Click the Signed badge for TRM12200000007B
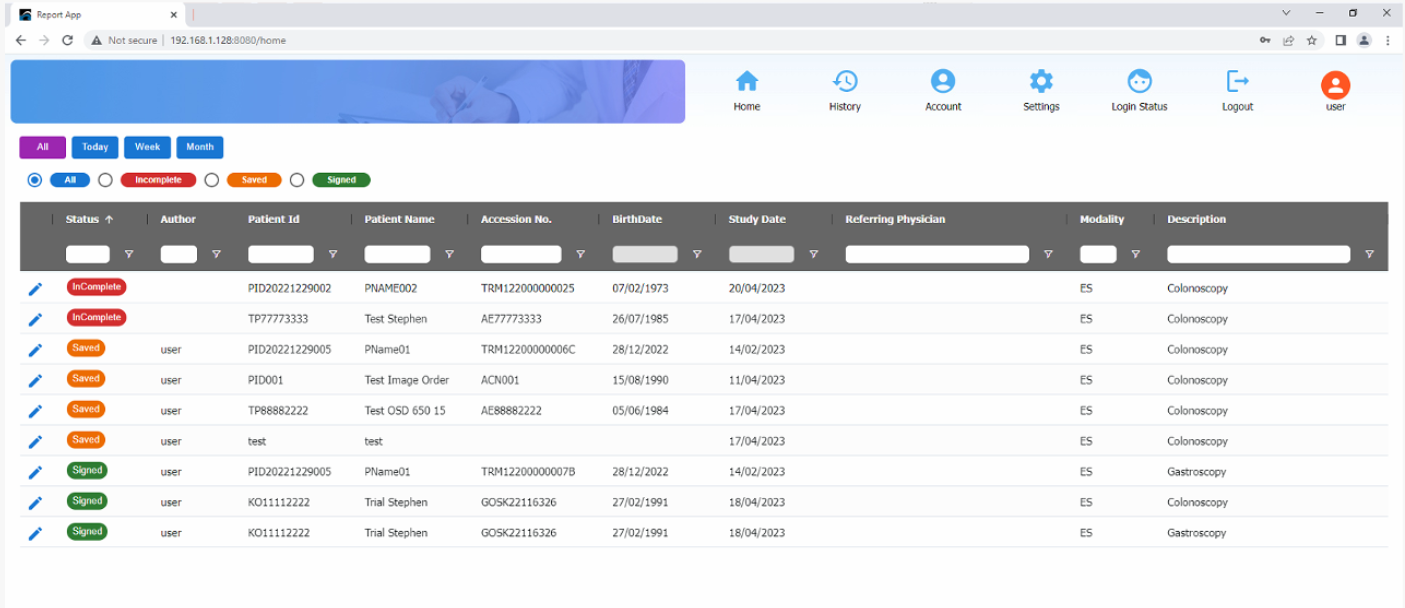Image resolution: width=1405 pixels, height=608 pixels. 87,470
